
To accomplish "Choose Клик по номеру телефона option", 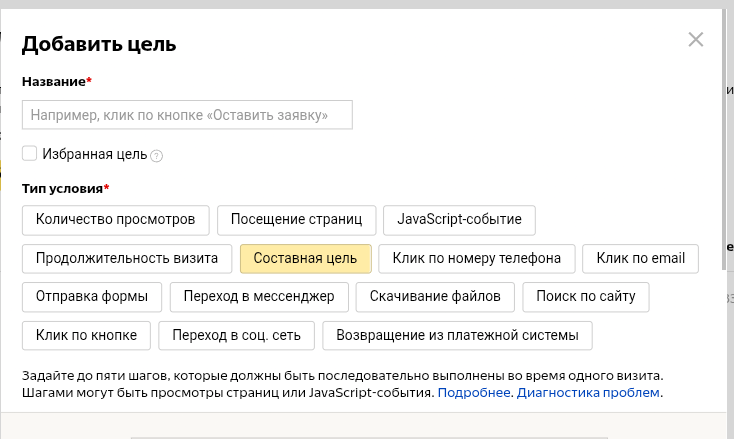I will (477, 258).
